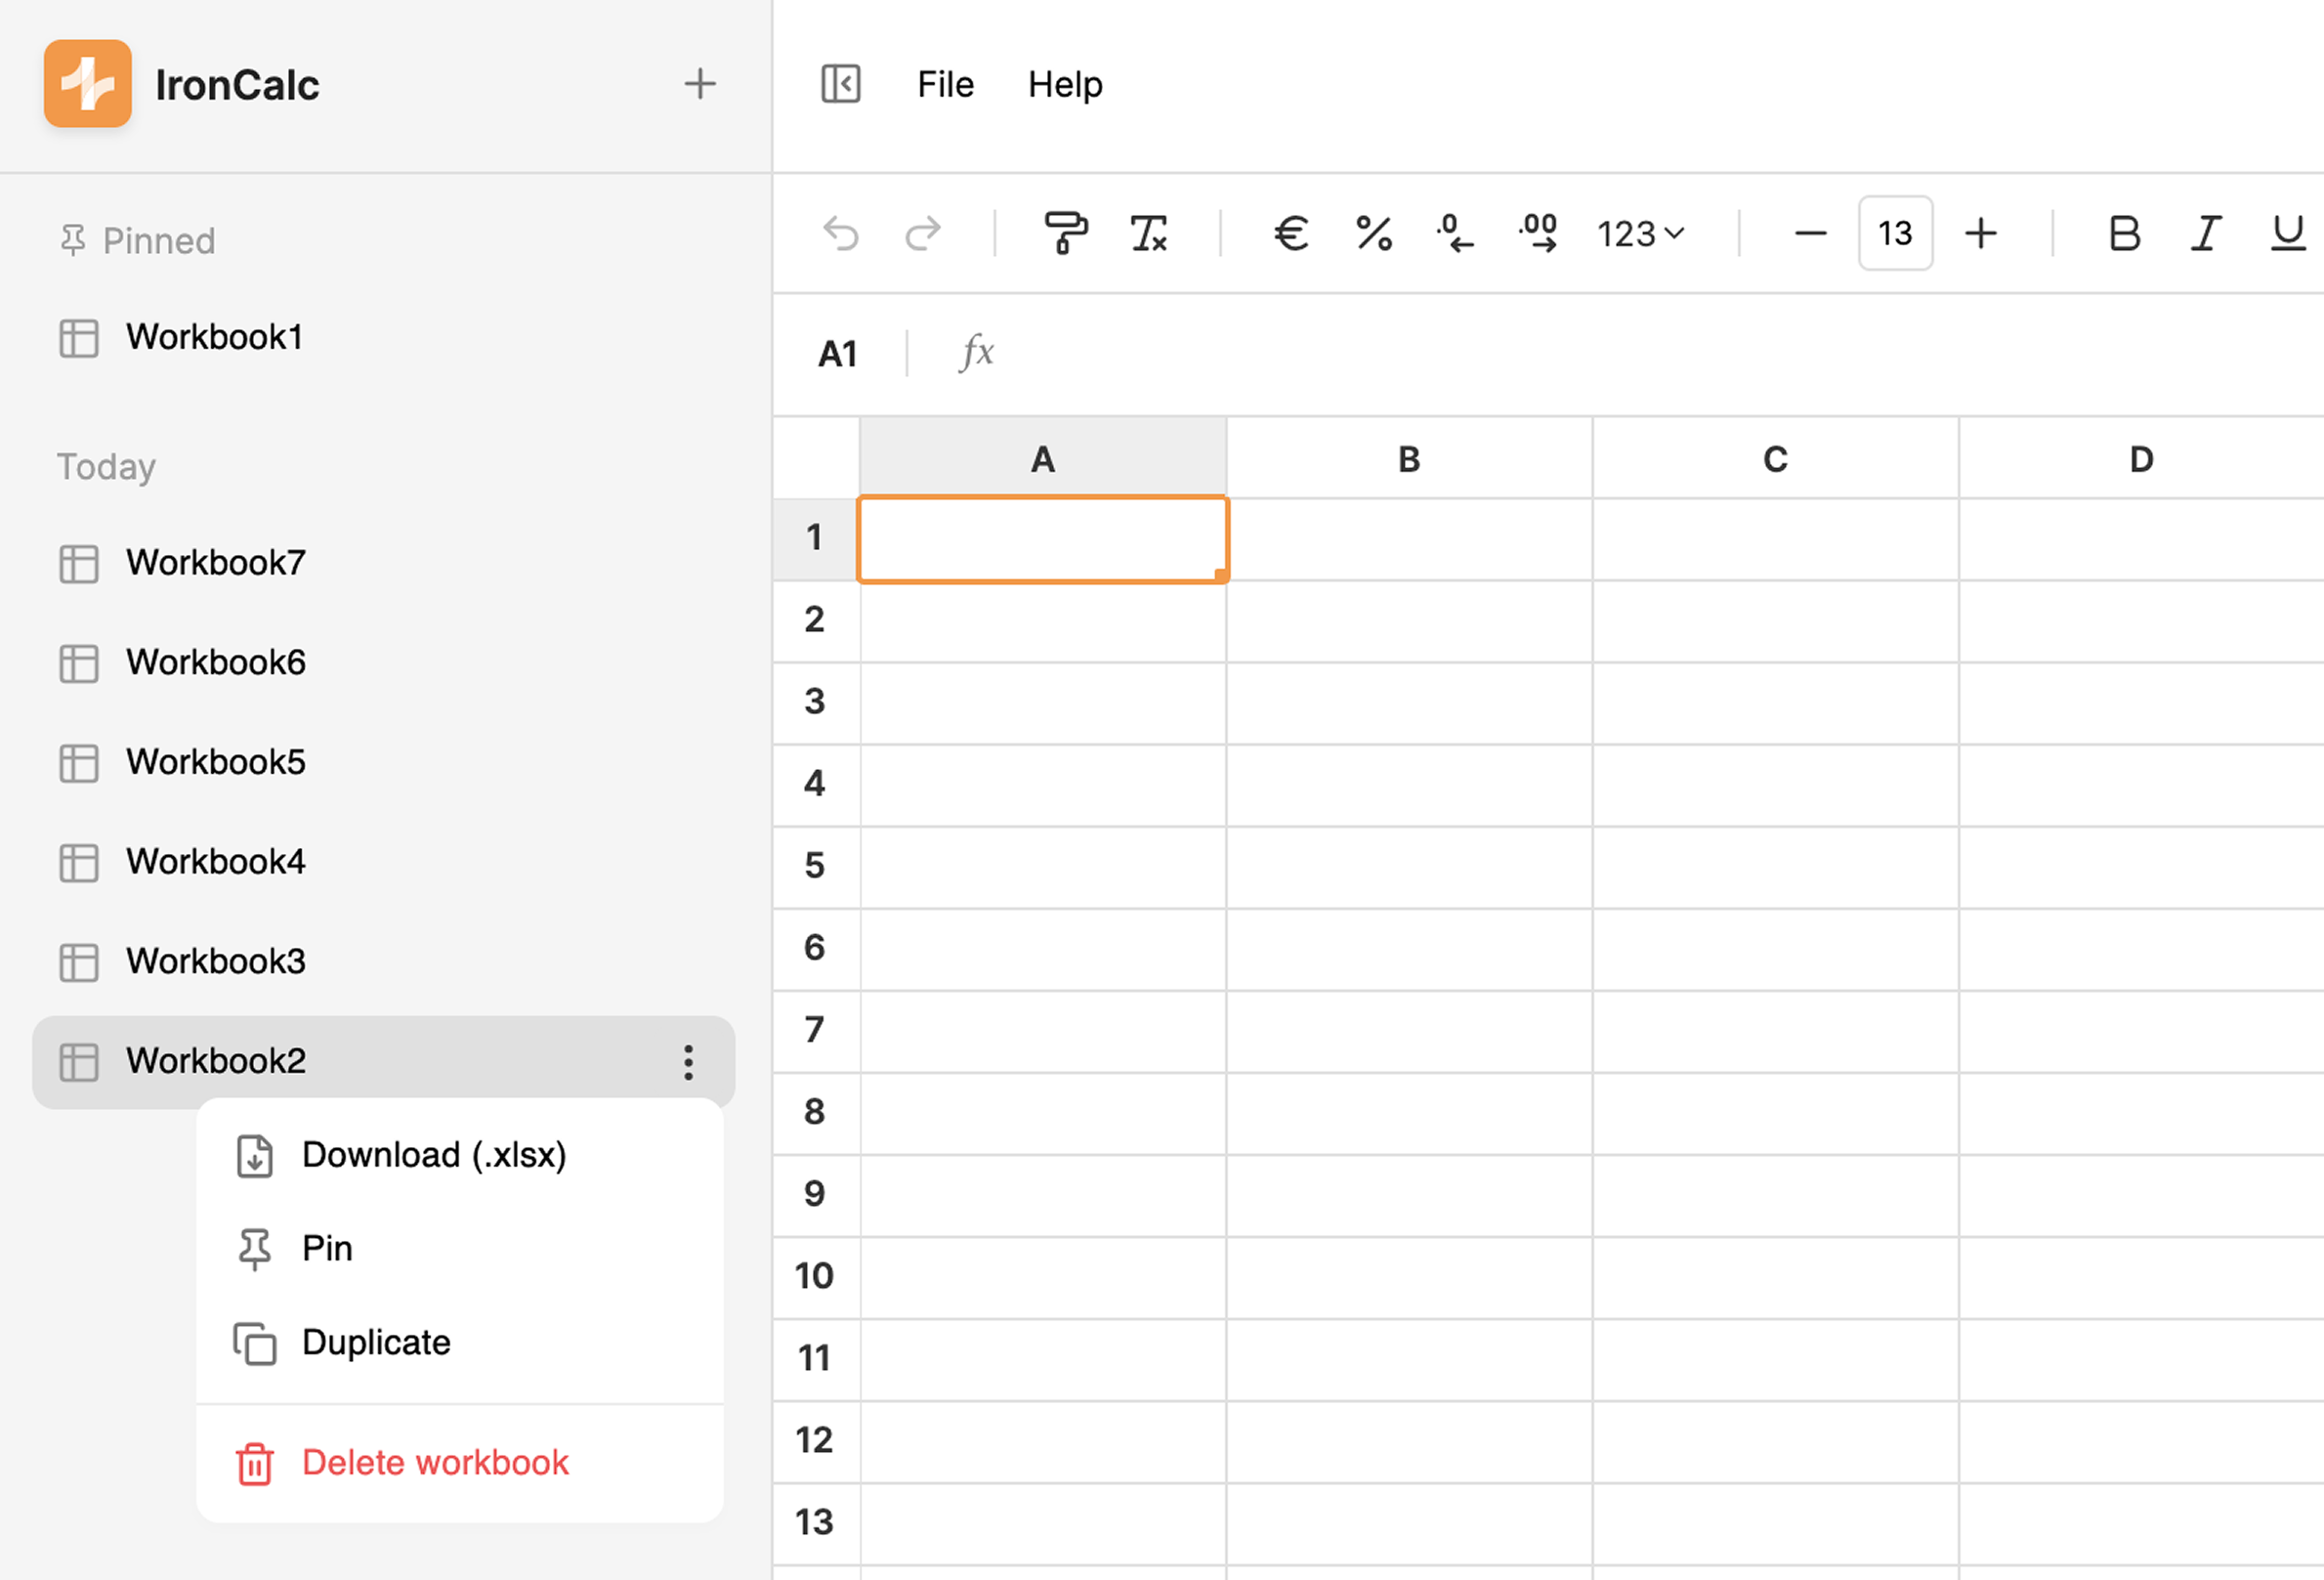2324x1580 pixels.
Task: Toggle italic formatting
Action: point(2206,233)
